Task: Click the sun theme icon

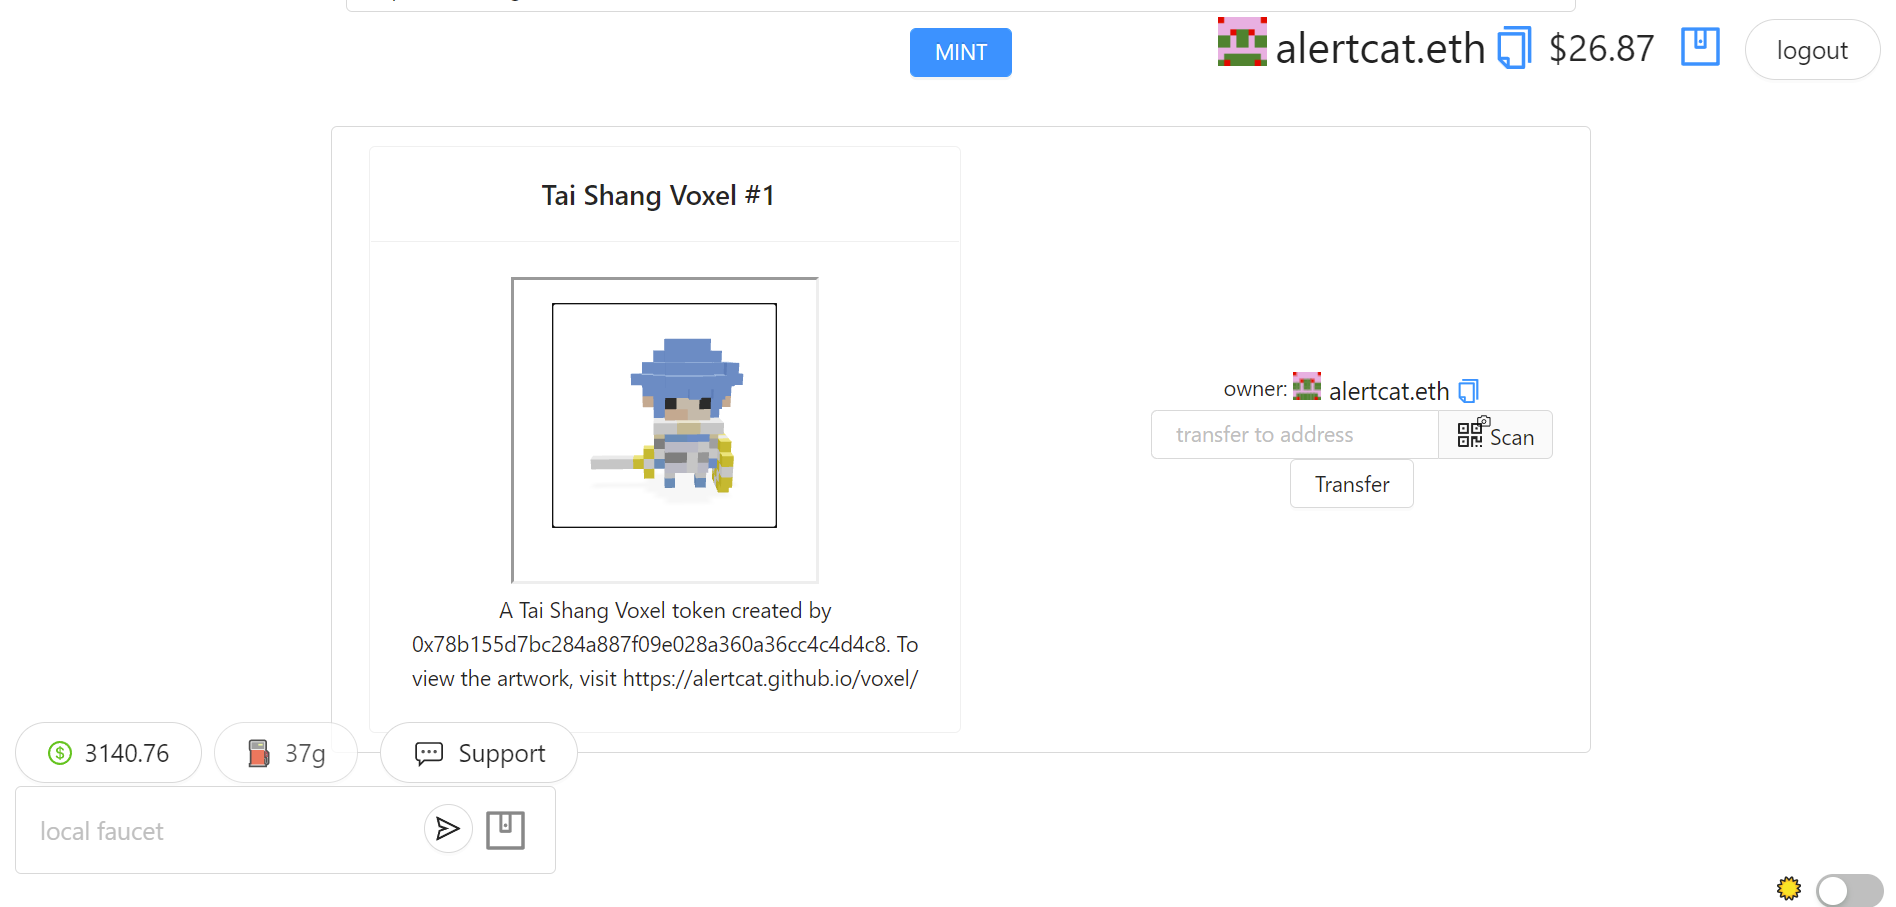Action: [1789, 888]
